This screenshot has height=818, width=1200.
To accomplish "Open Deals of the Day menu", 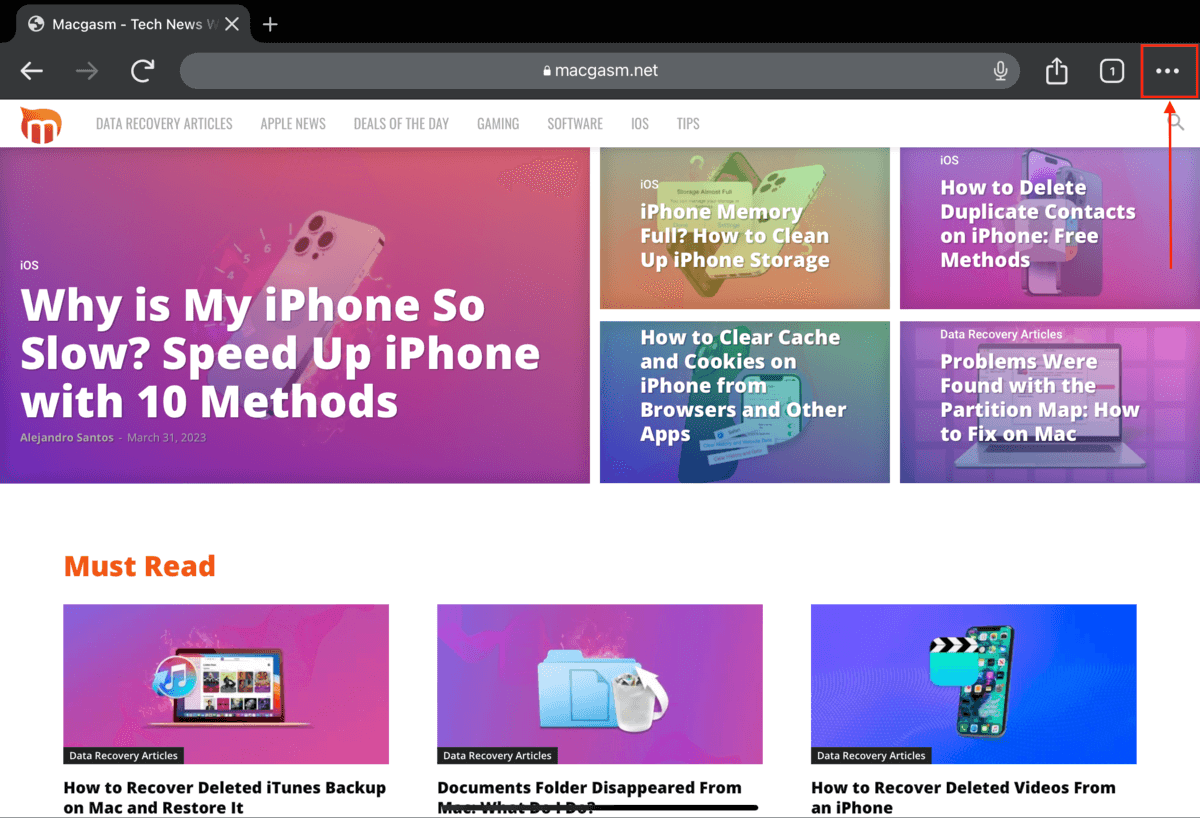I will [401, 124].
